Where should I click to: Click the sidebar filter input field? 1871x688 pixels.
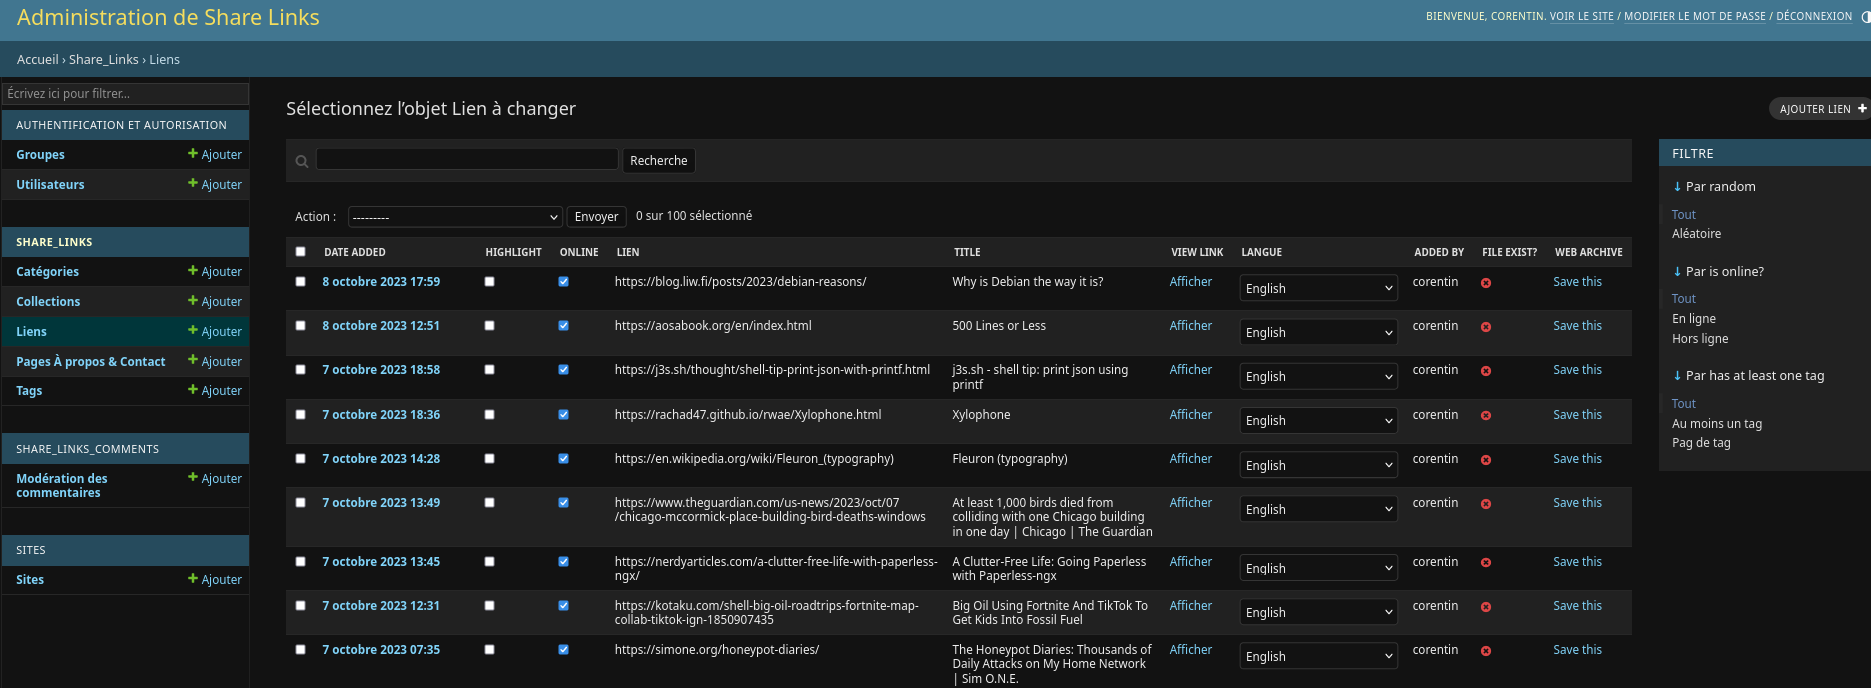(x=125, y=94)
